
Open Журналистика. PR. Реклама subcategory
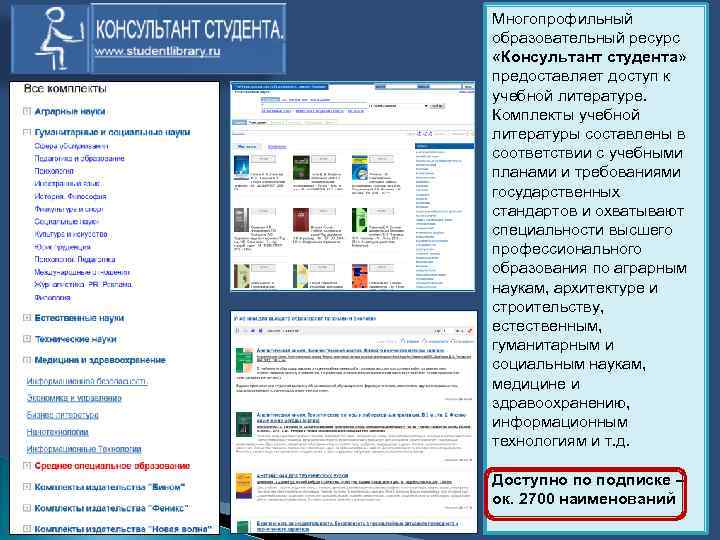83,285
